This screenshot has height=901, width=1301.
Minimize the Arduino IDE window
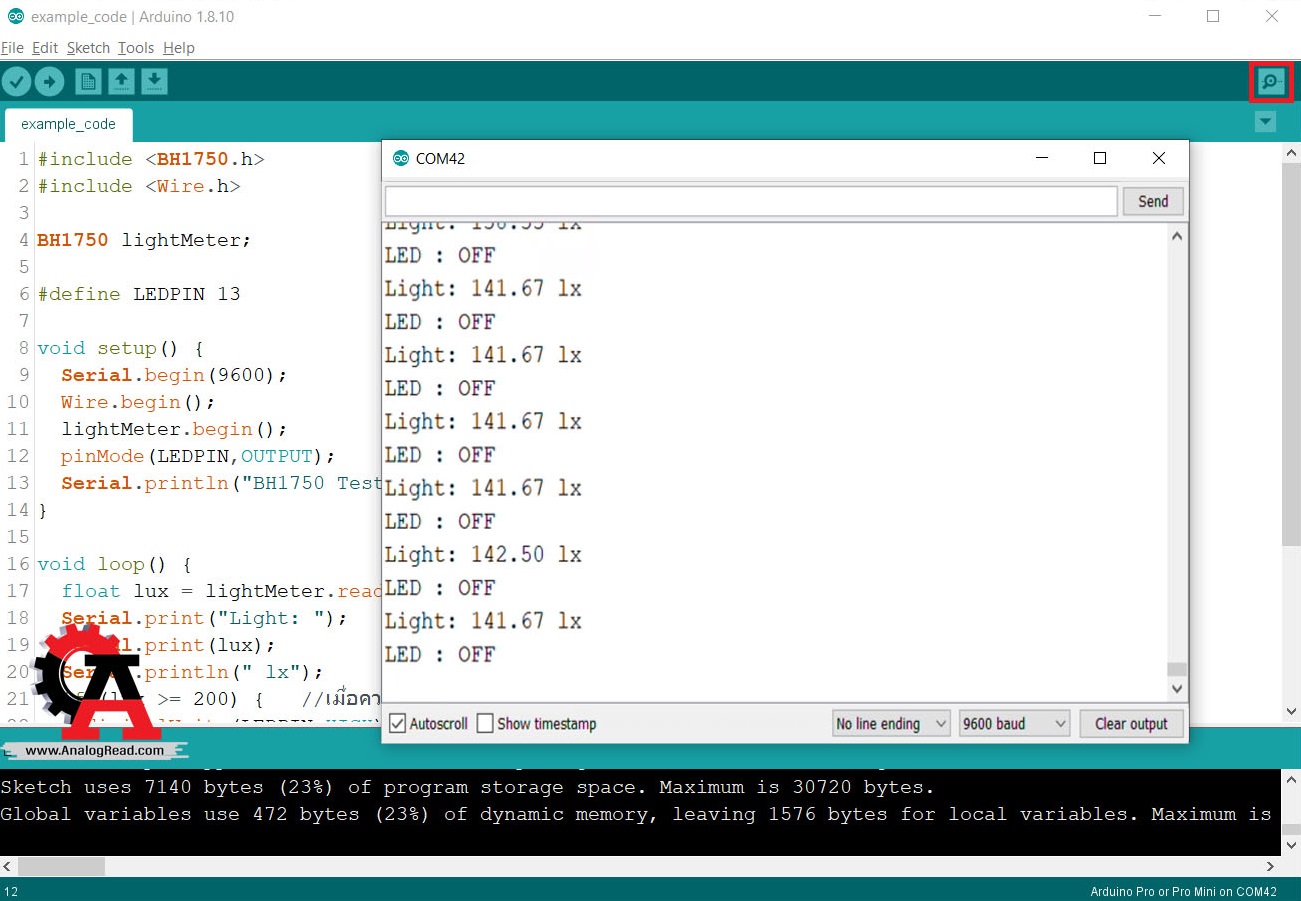[1155, 17]
